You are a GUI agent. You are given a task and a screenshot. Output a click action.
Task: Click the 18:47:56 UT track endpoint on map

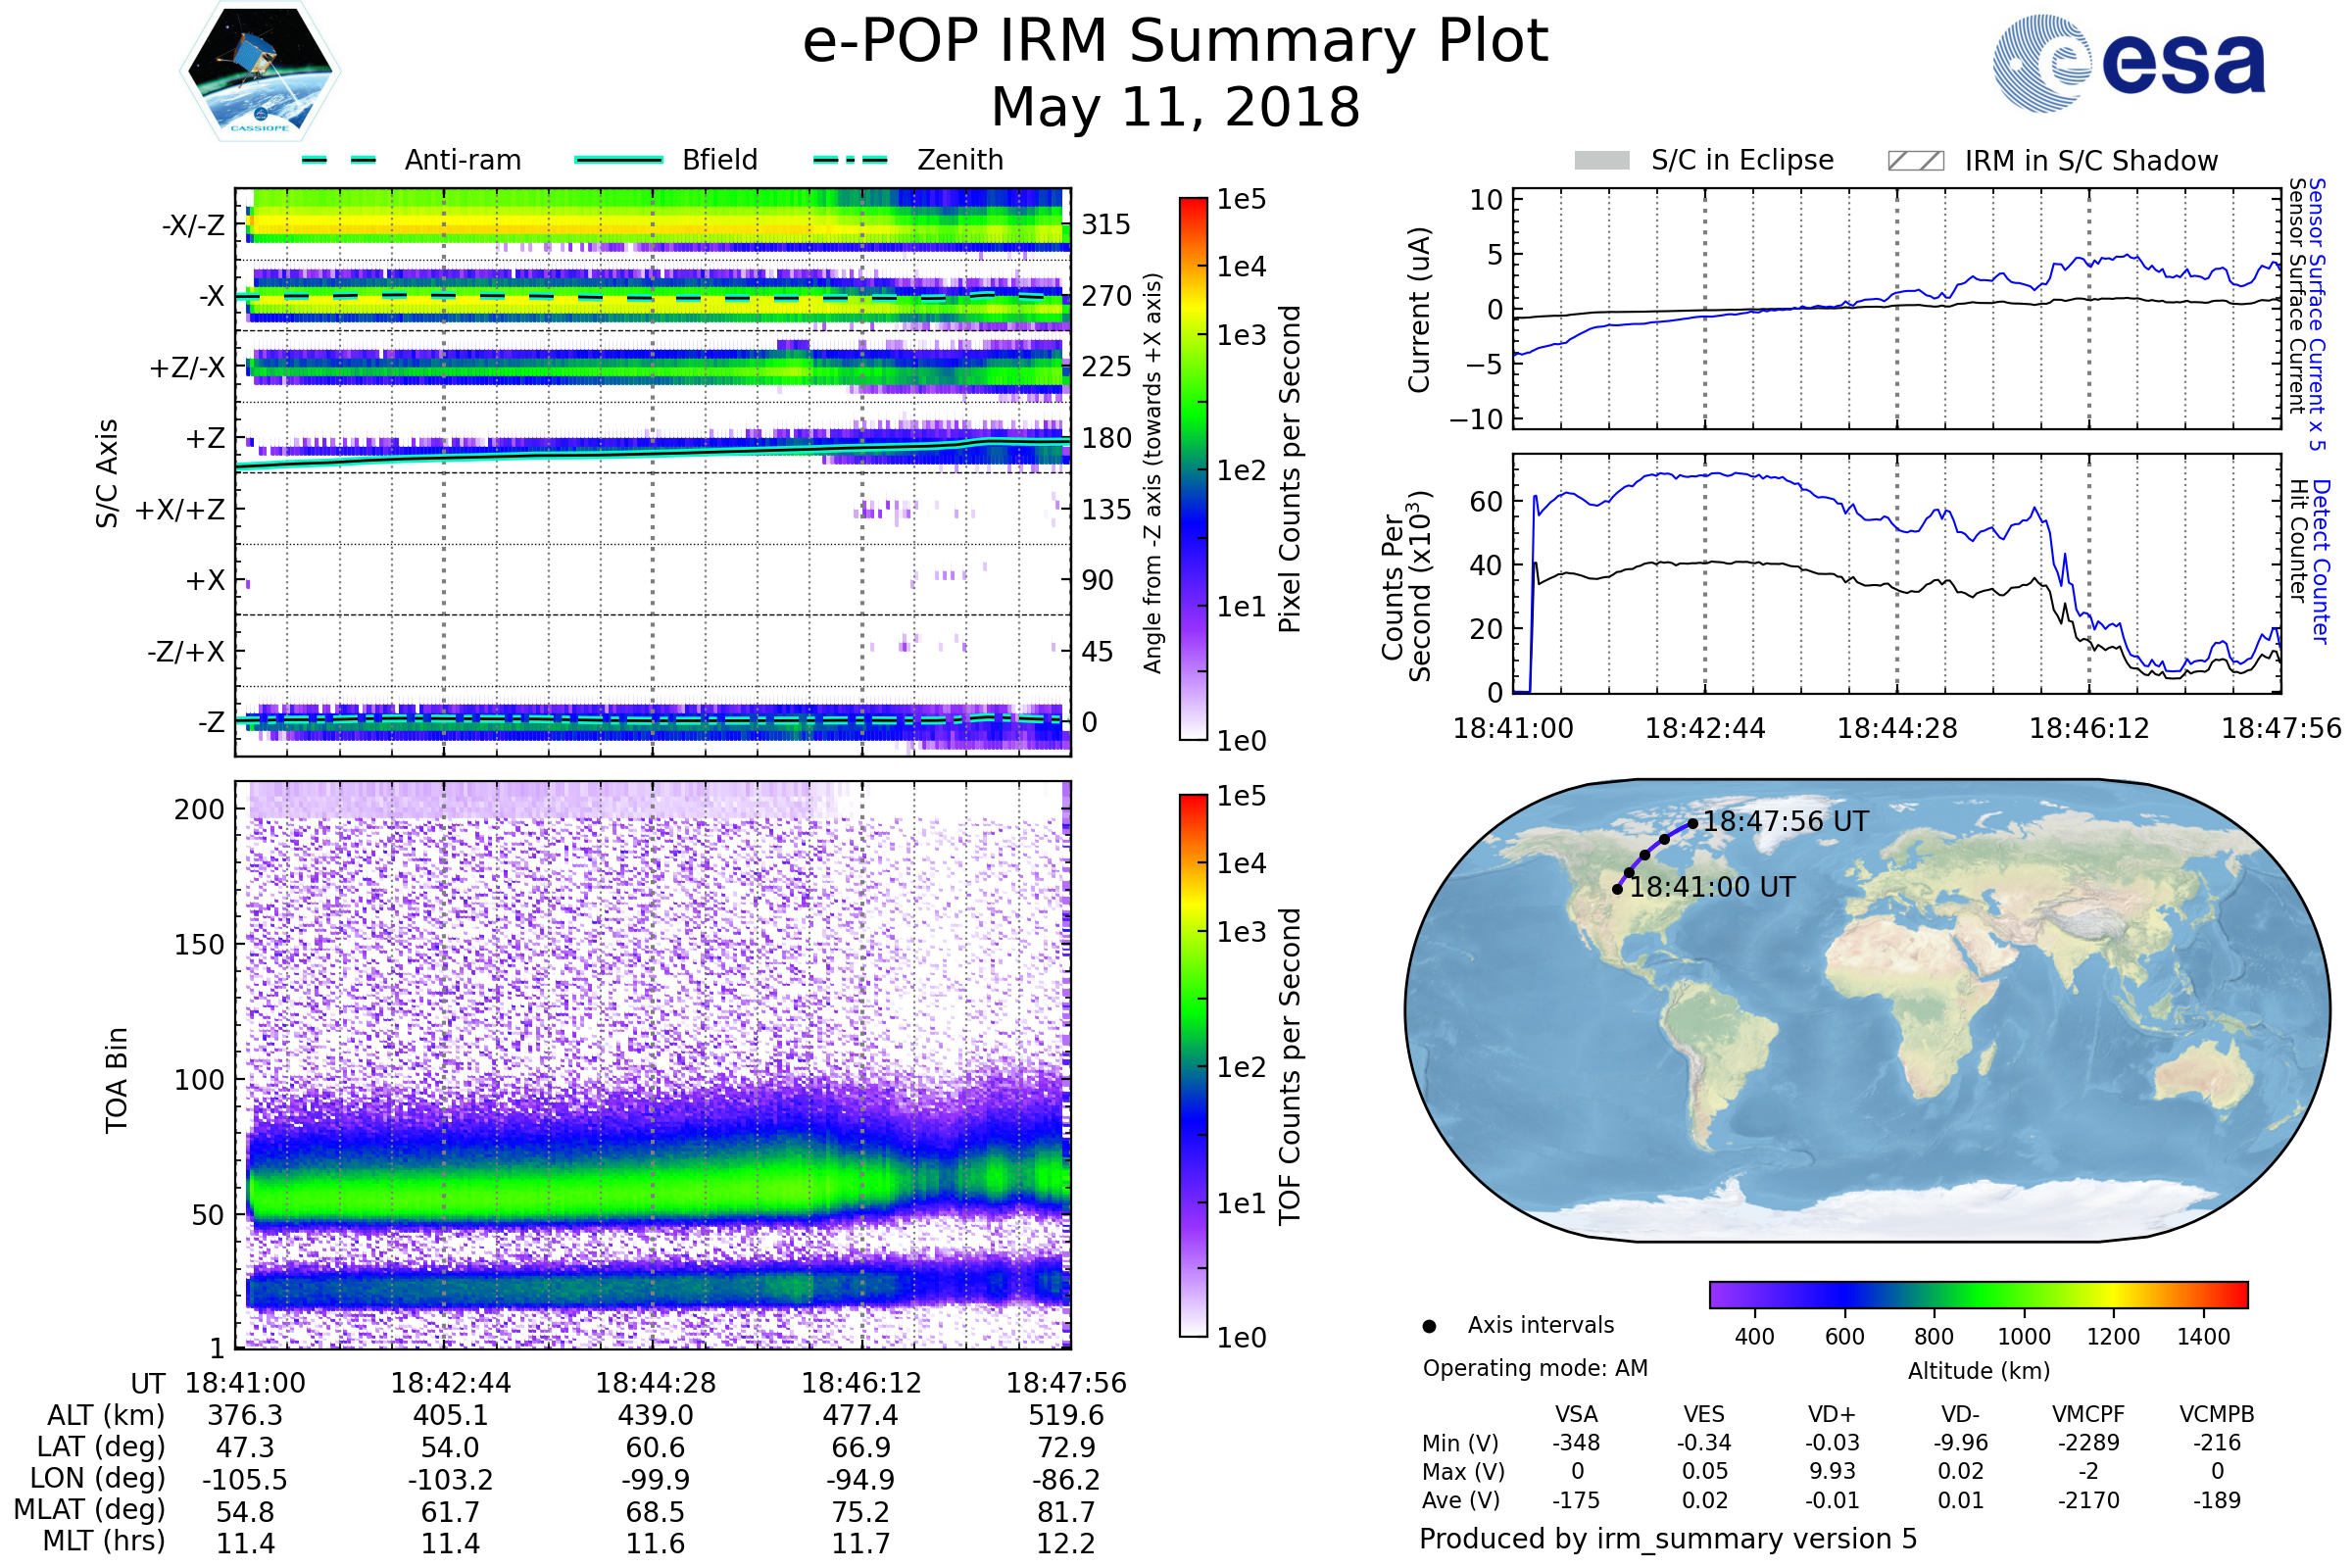point(1693,824)
